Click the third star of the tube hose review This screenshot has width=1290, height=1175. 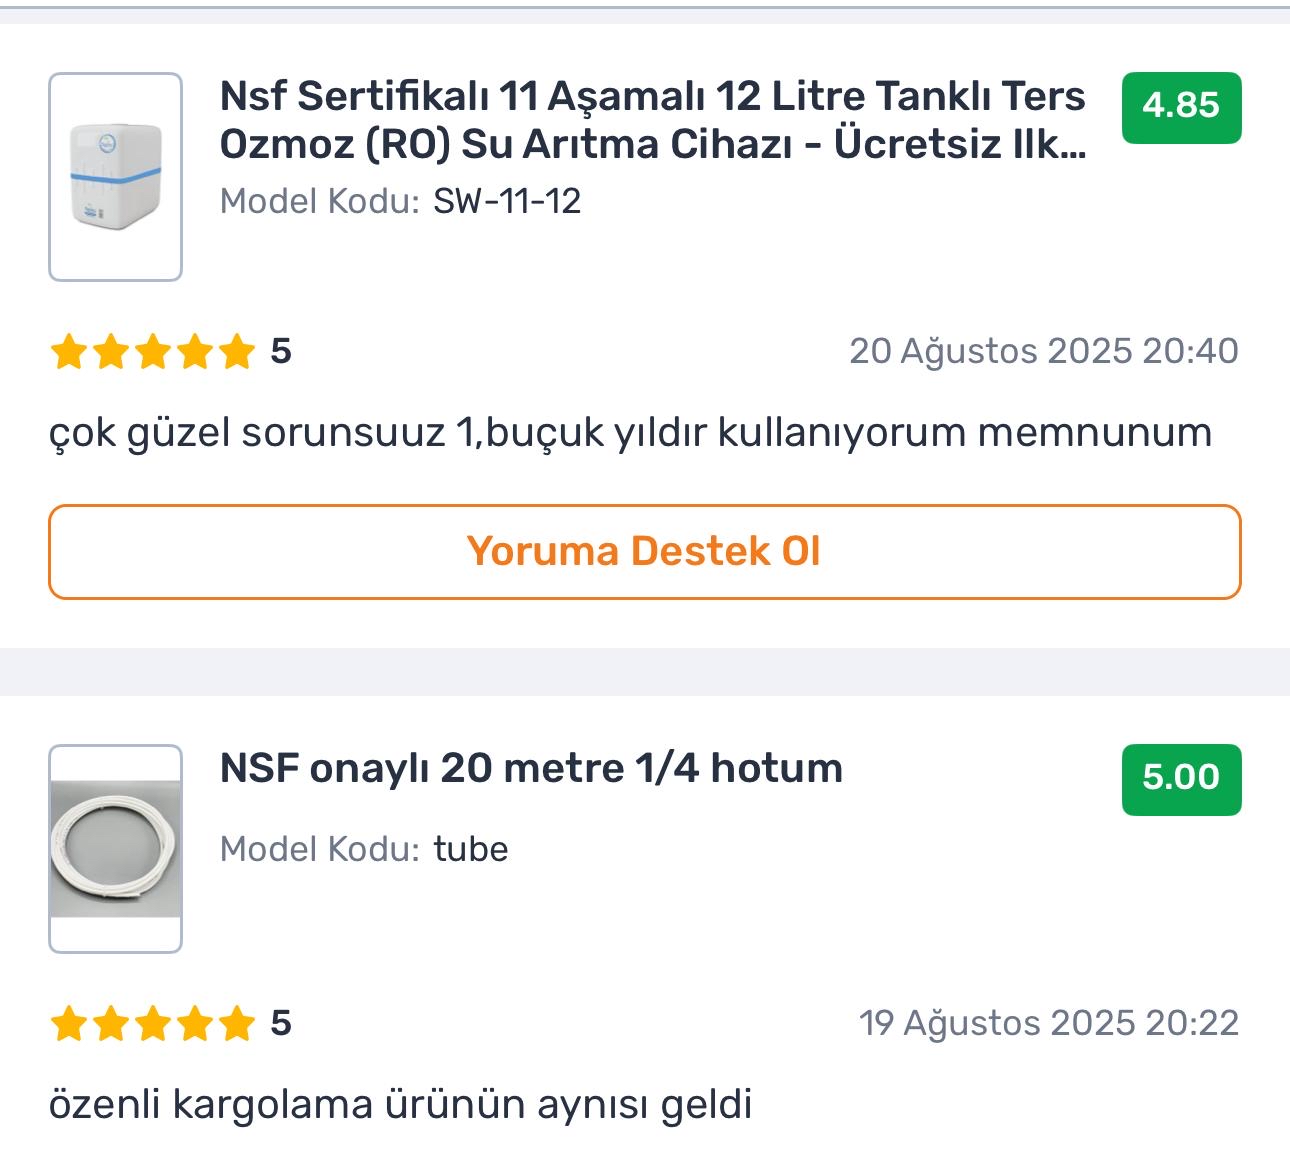click(153, 1024)
